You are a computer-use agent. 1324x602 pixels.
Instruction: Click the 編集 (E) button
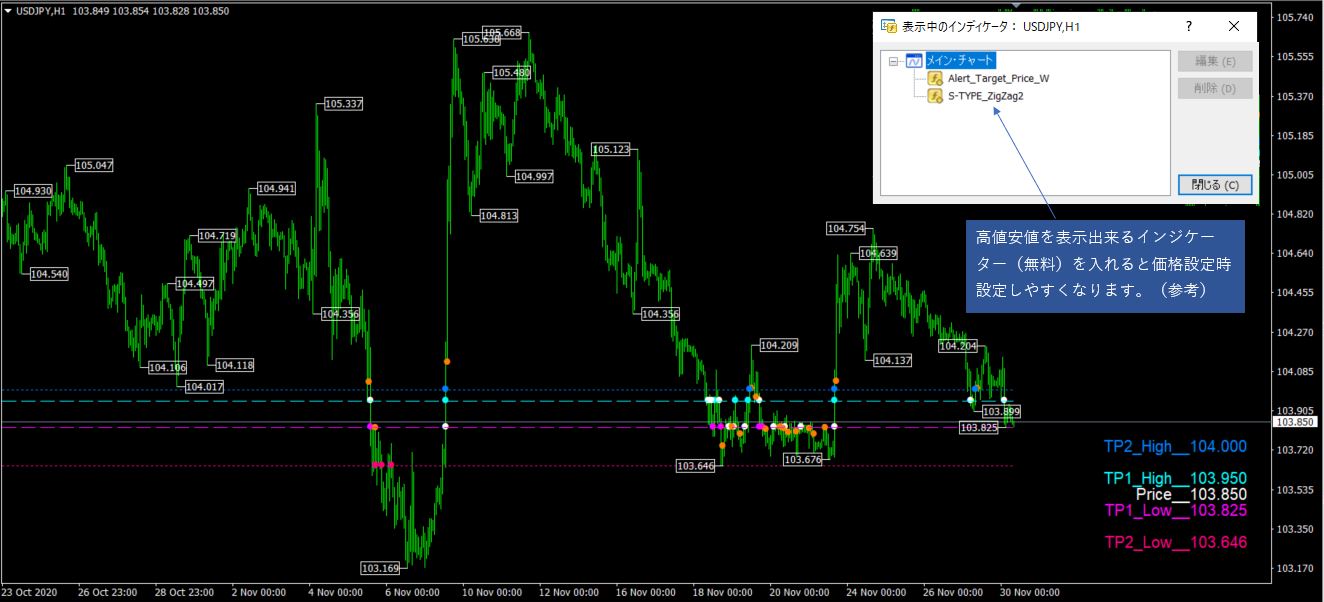click(1214, 62)
